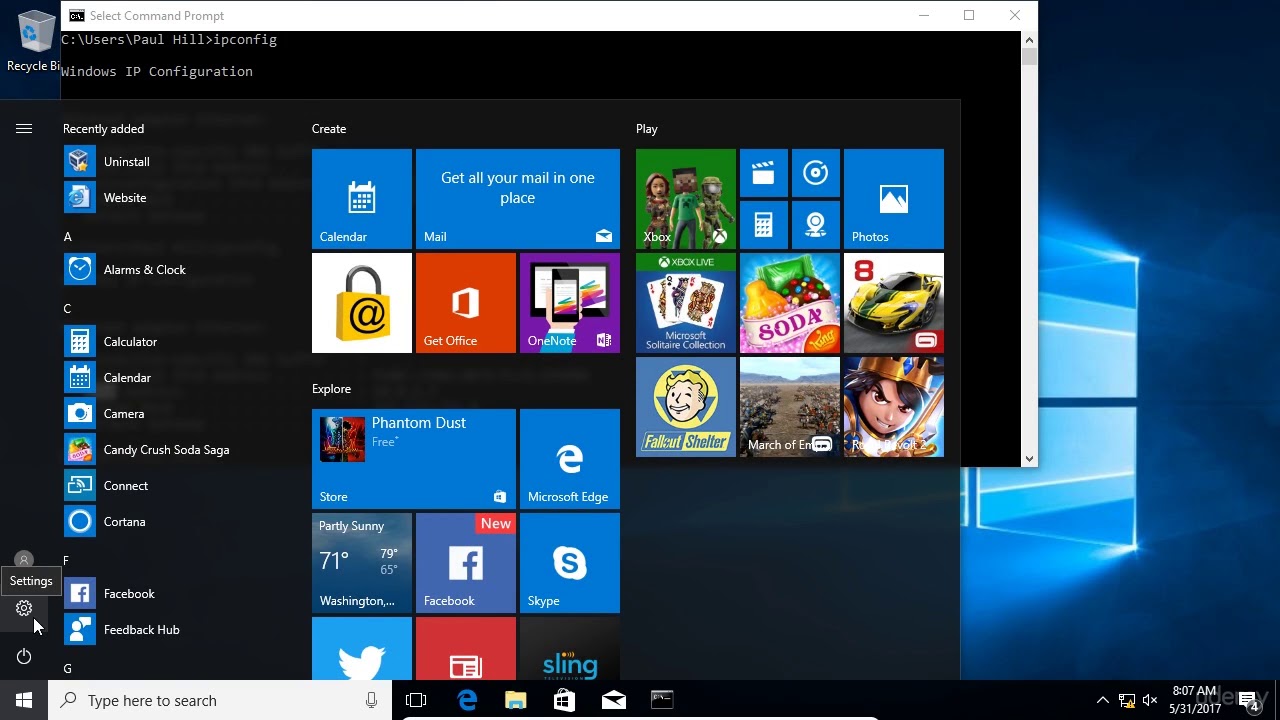Open the Store Phantom Dust tile
This screenshot has height=720, width=1280.
414,459
